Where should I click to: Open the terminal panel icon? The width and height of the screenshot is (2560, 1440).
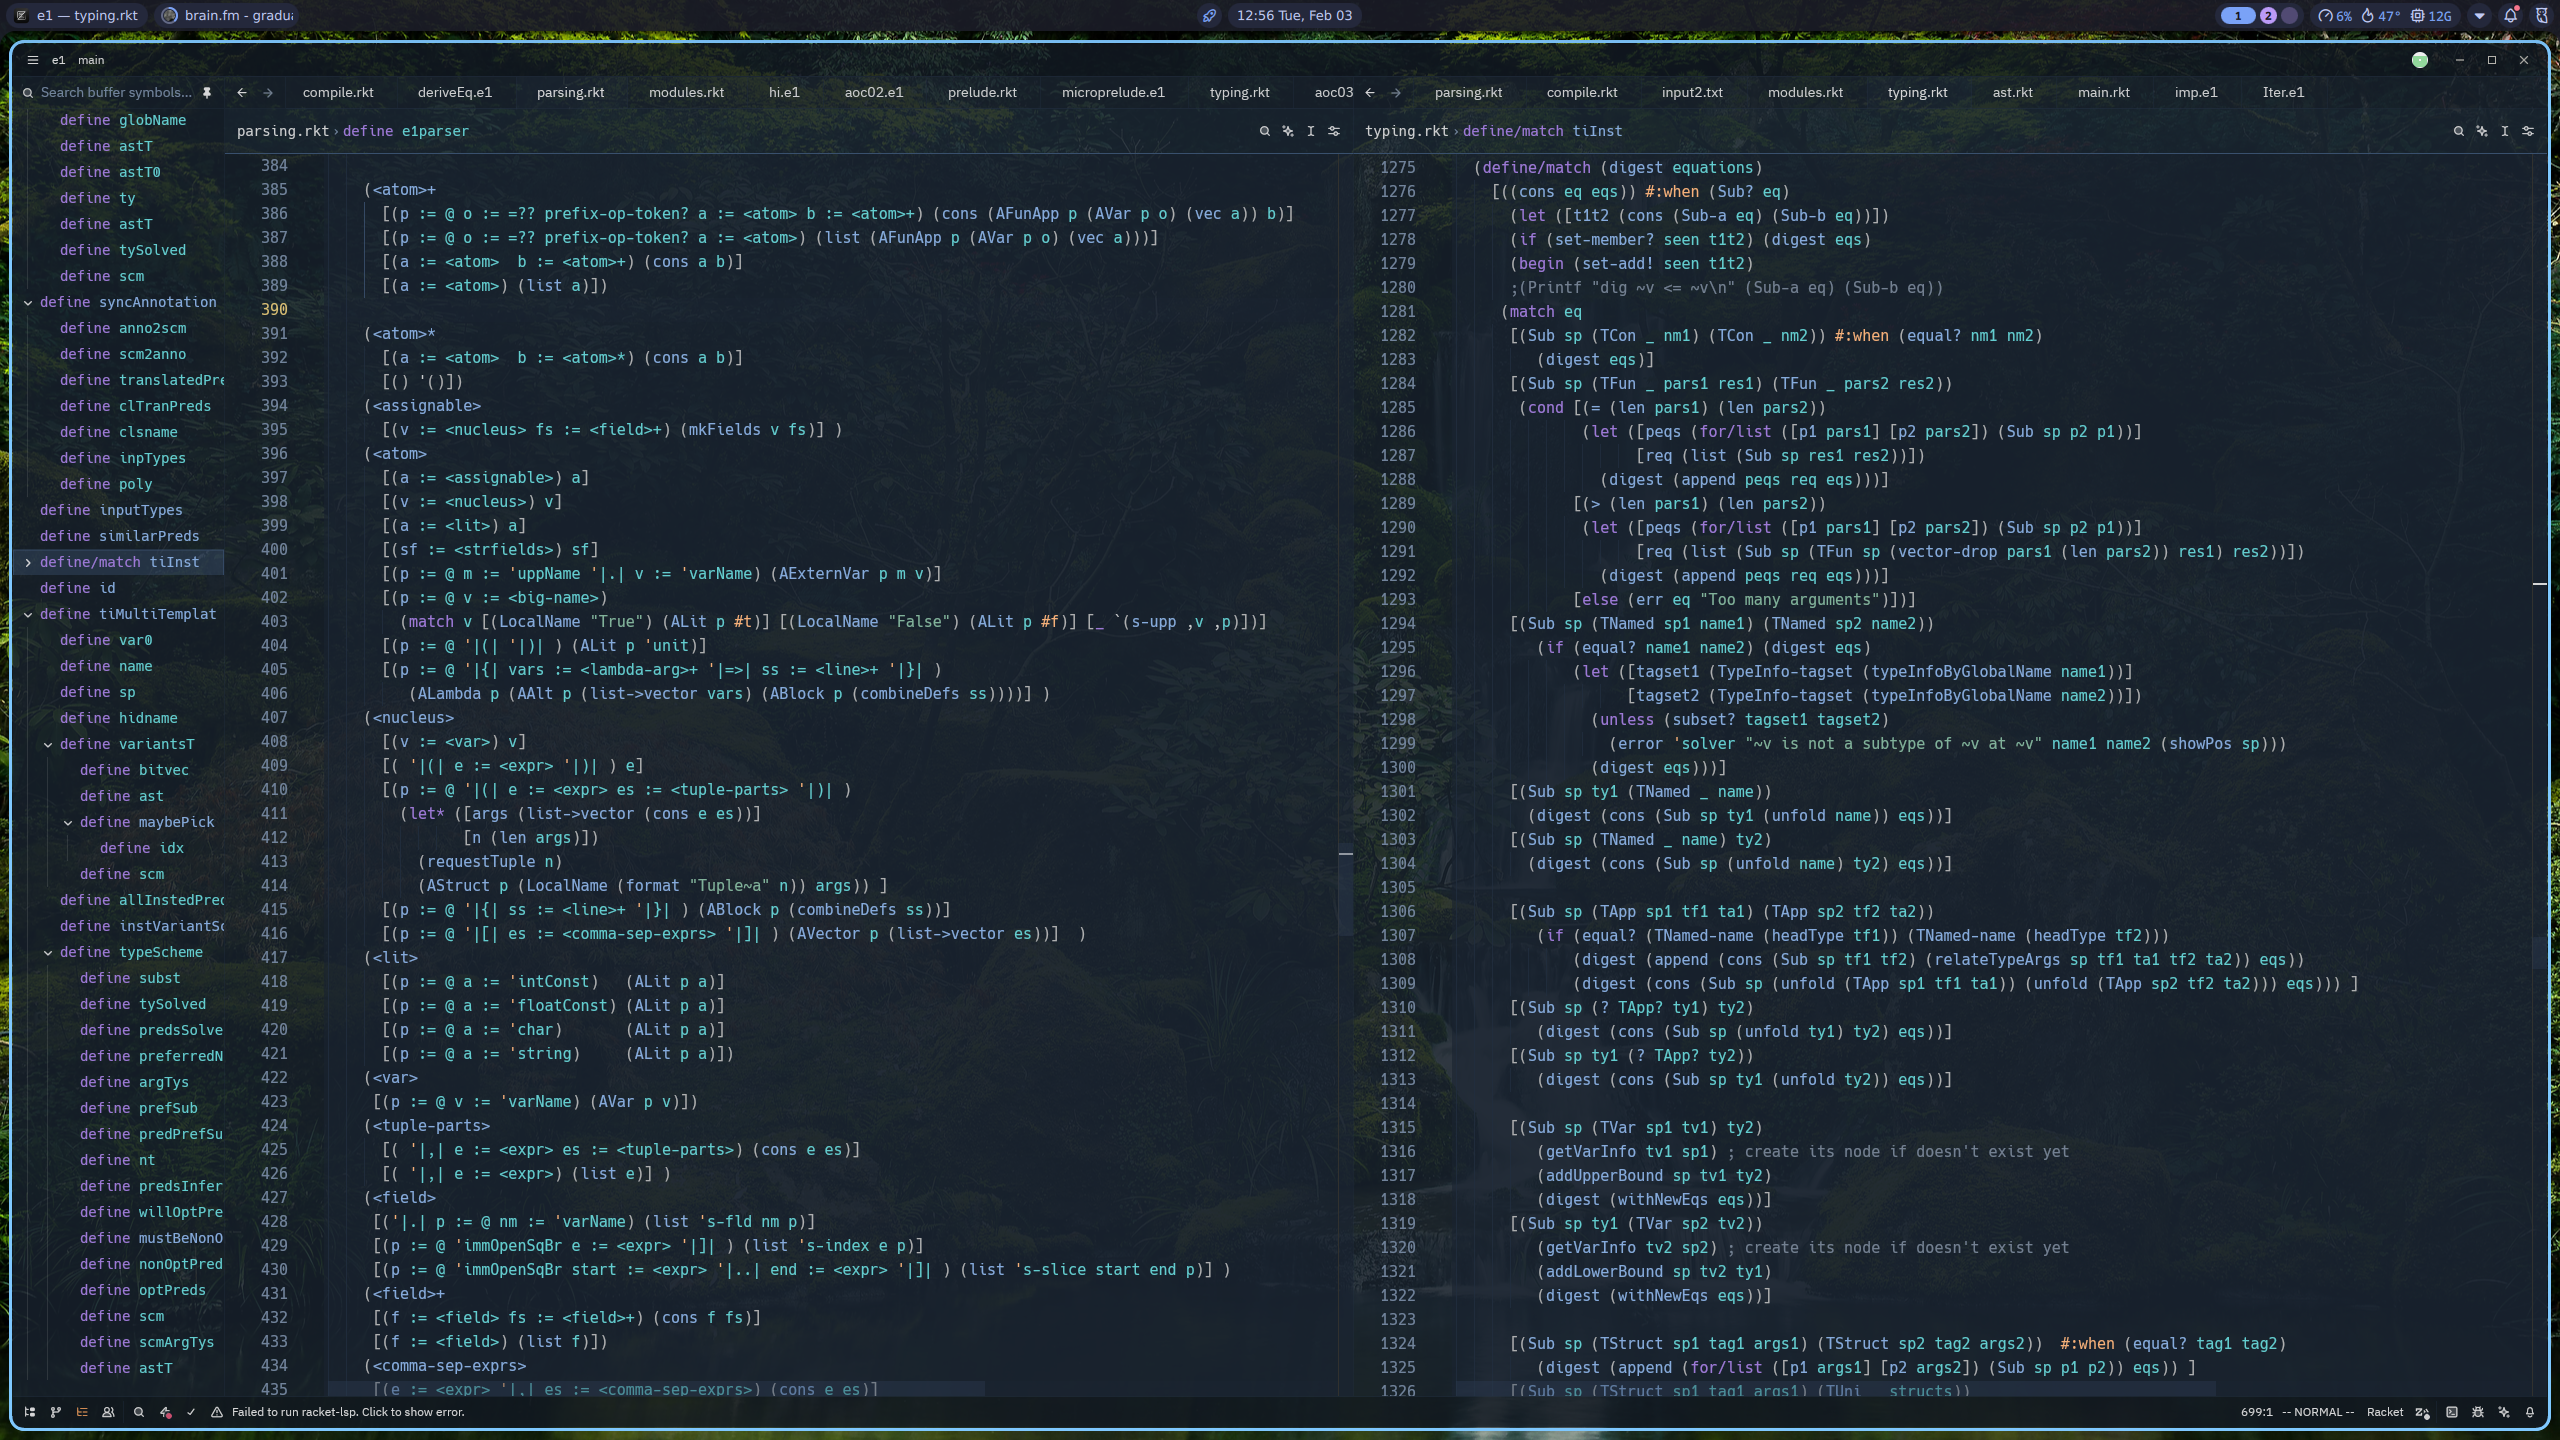(2452, 1412)
